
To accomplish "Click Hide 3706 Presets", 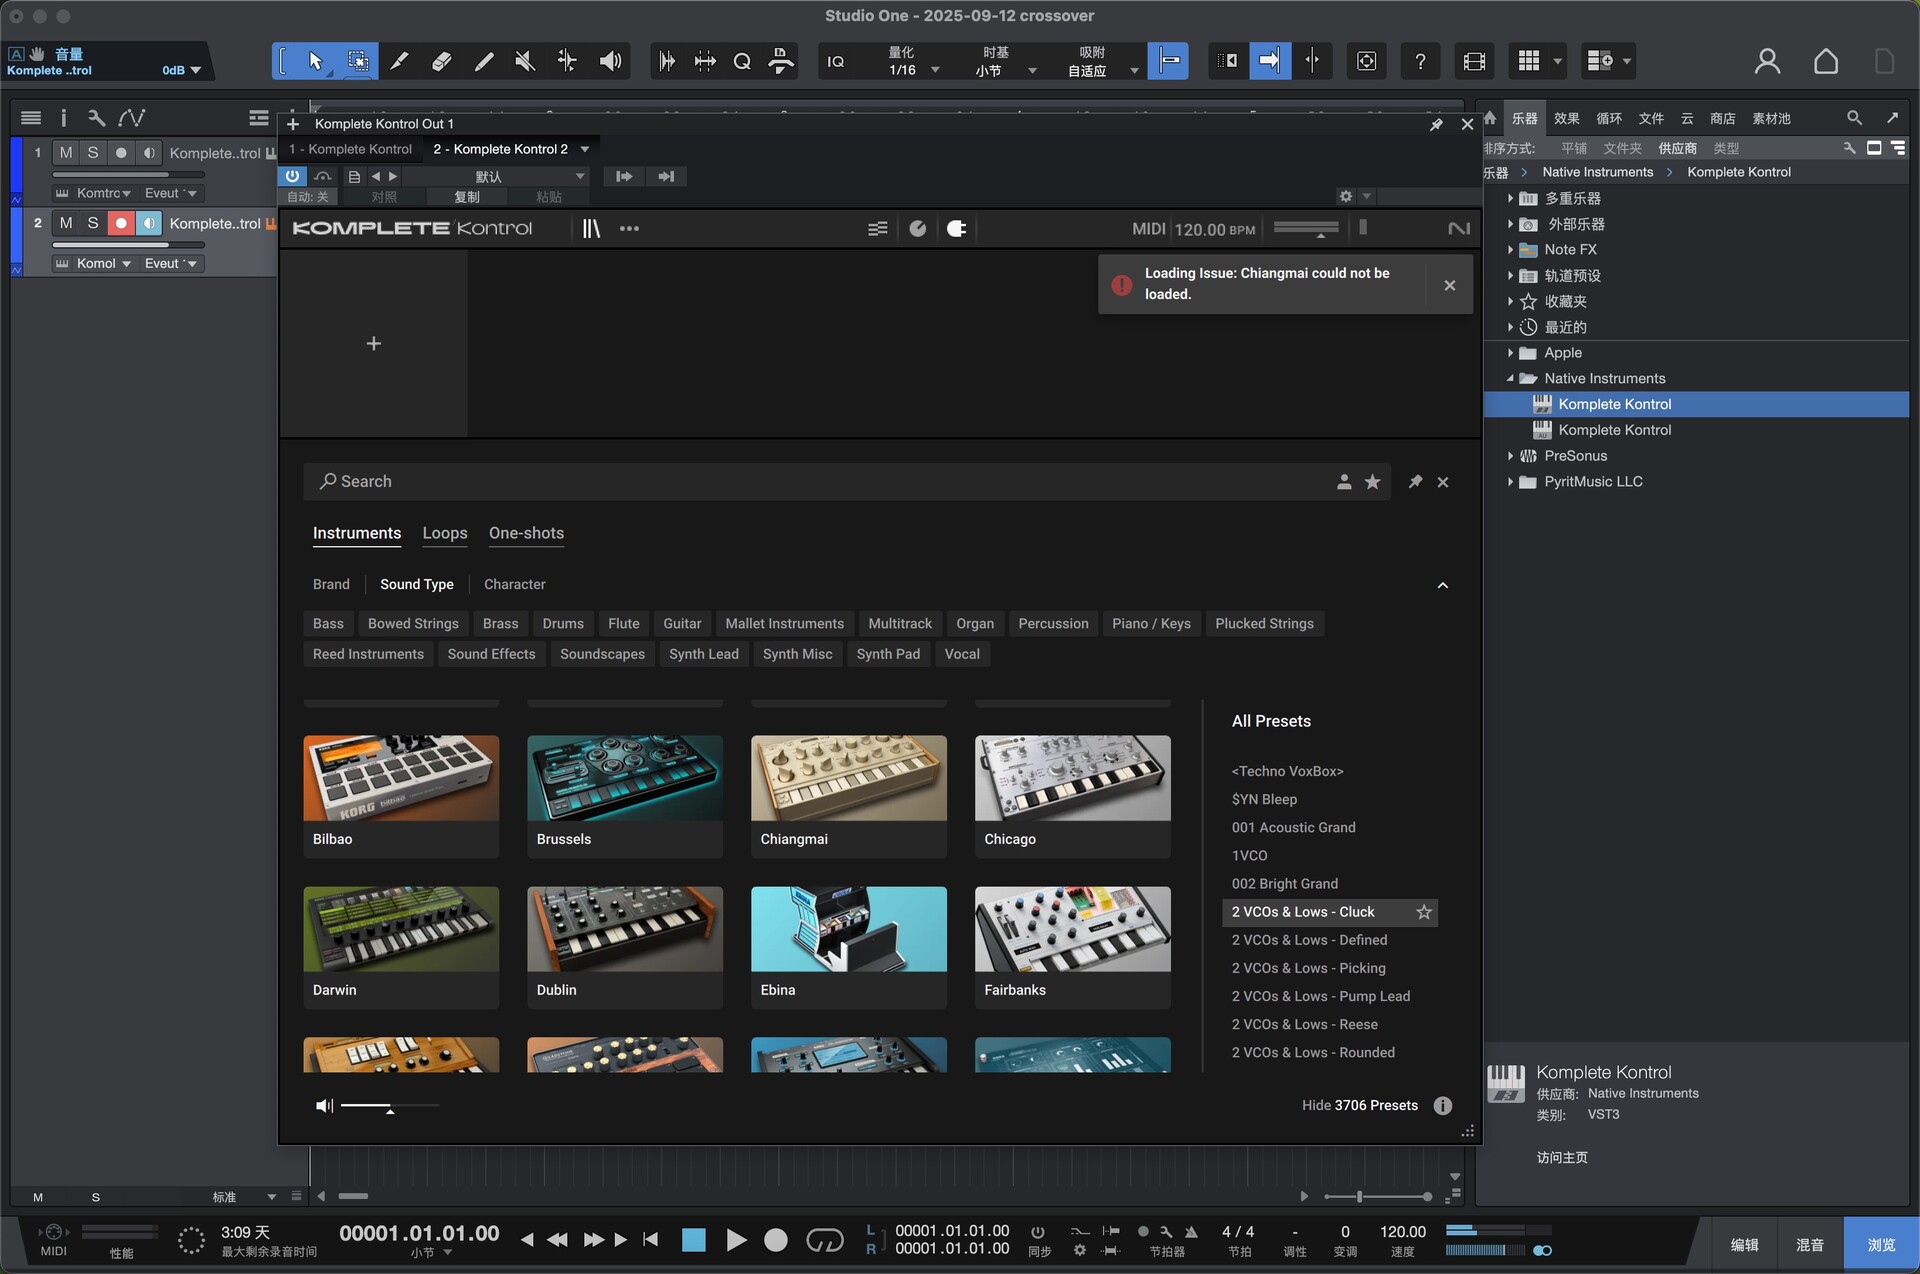I will (1359, 1105).
